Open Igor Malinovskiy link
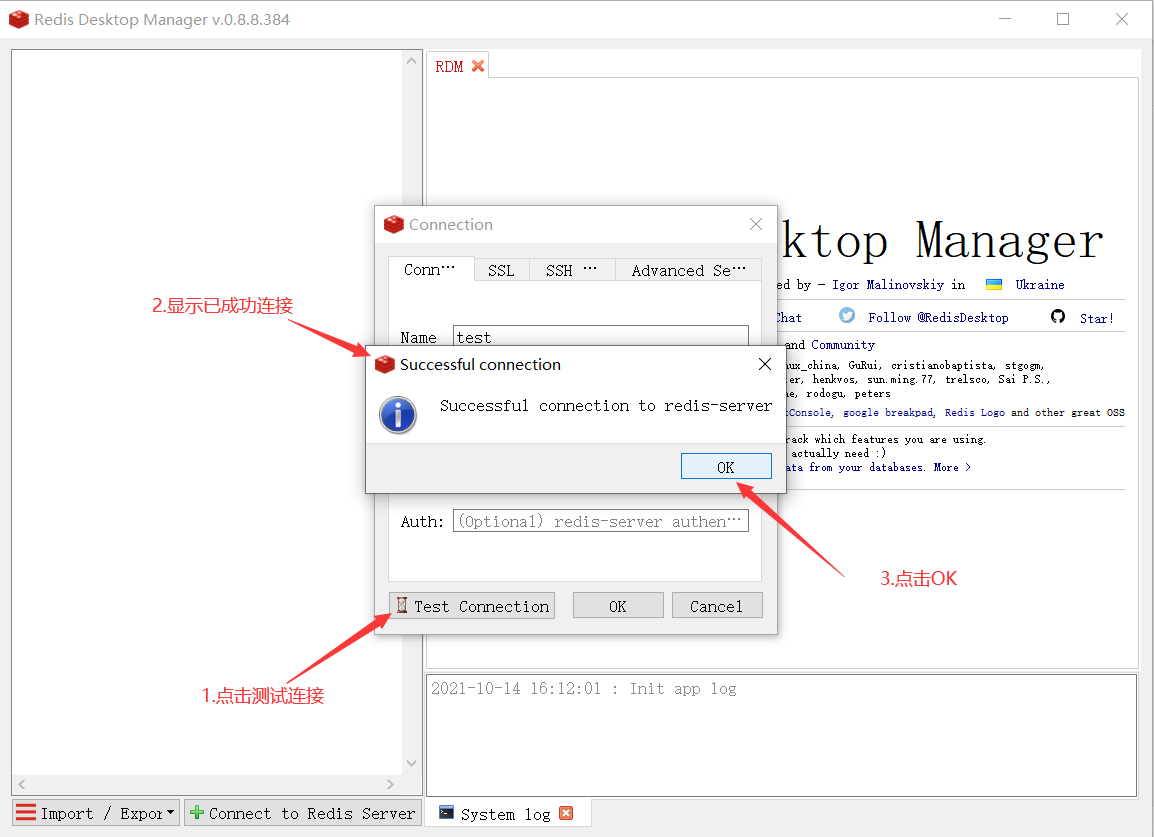 (x=888, y=285)
